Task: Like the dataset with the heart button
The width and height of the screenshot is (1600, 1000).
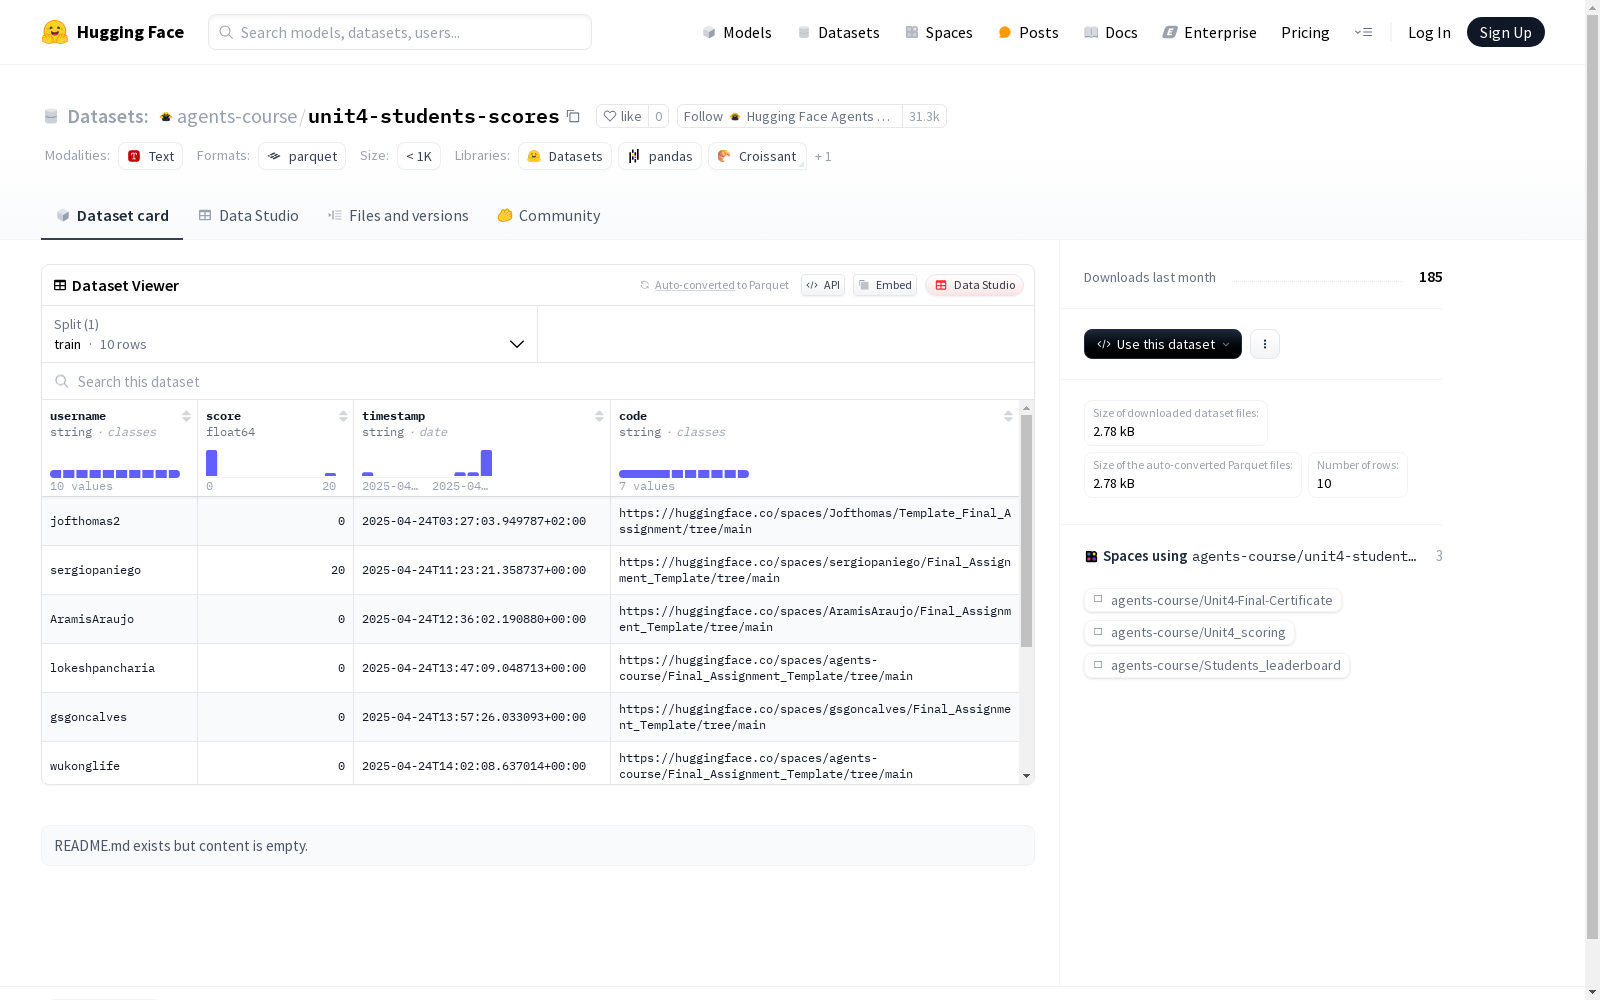Action: [622, 116]
